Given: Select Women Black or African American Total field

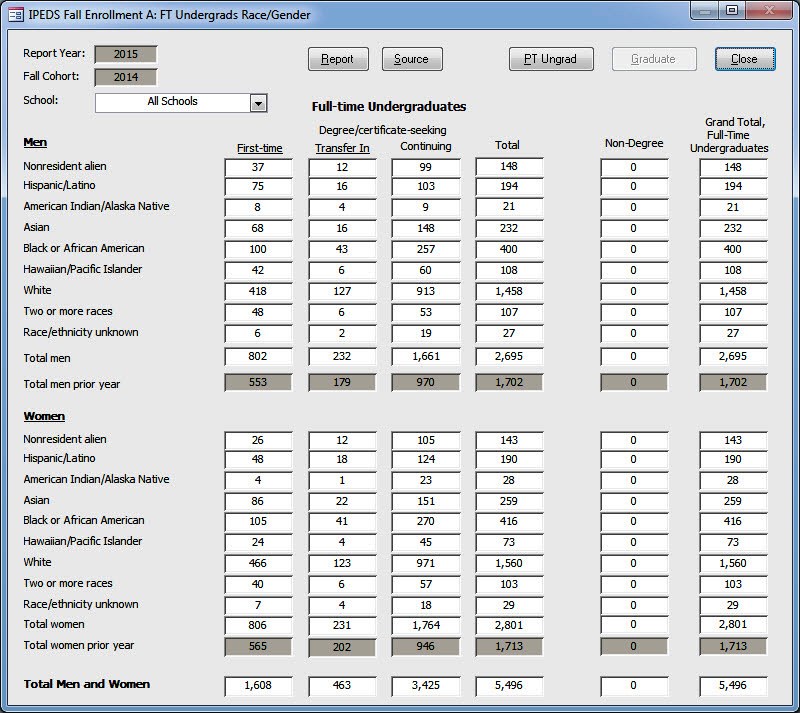Looking at the screenshot, I should click(509, 521).
